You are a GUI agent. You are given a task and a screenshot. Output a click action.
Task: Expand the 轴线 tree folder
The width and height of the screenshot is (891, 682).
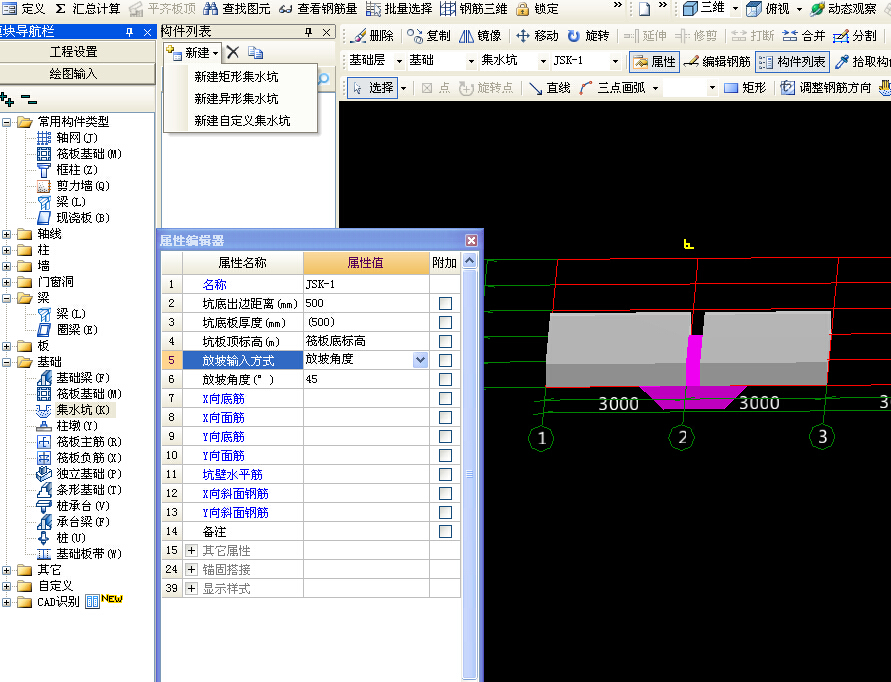(6, 234)
